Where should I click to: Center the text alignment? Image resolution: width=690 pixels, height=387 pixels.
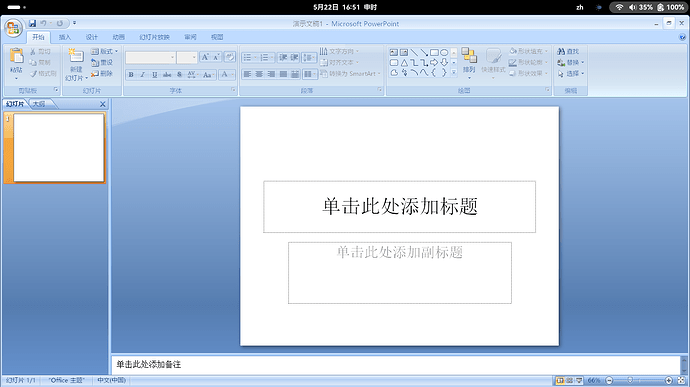(x=259, y=74)
